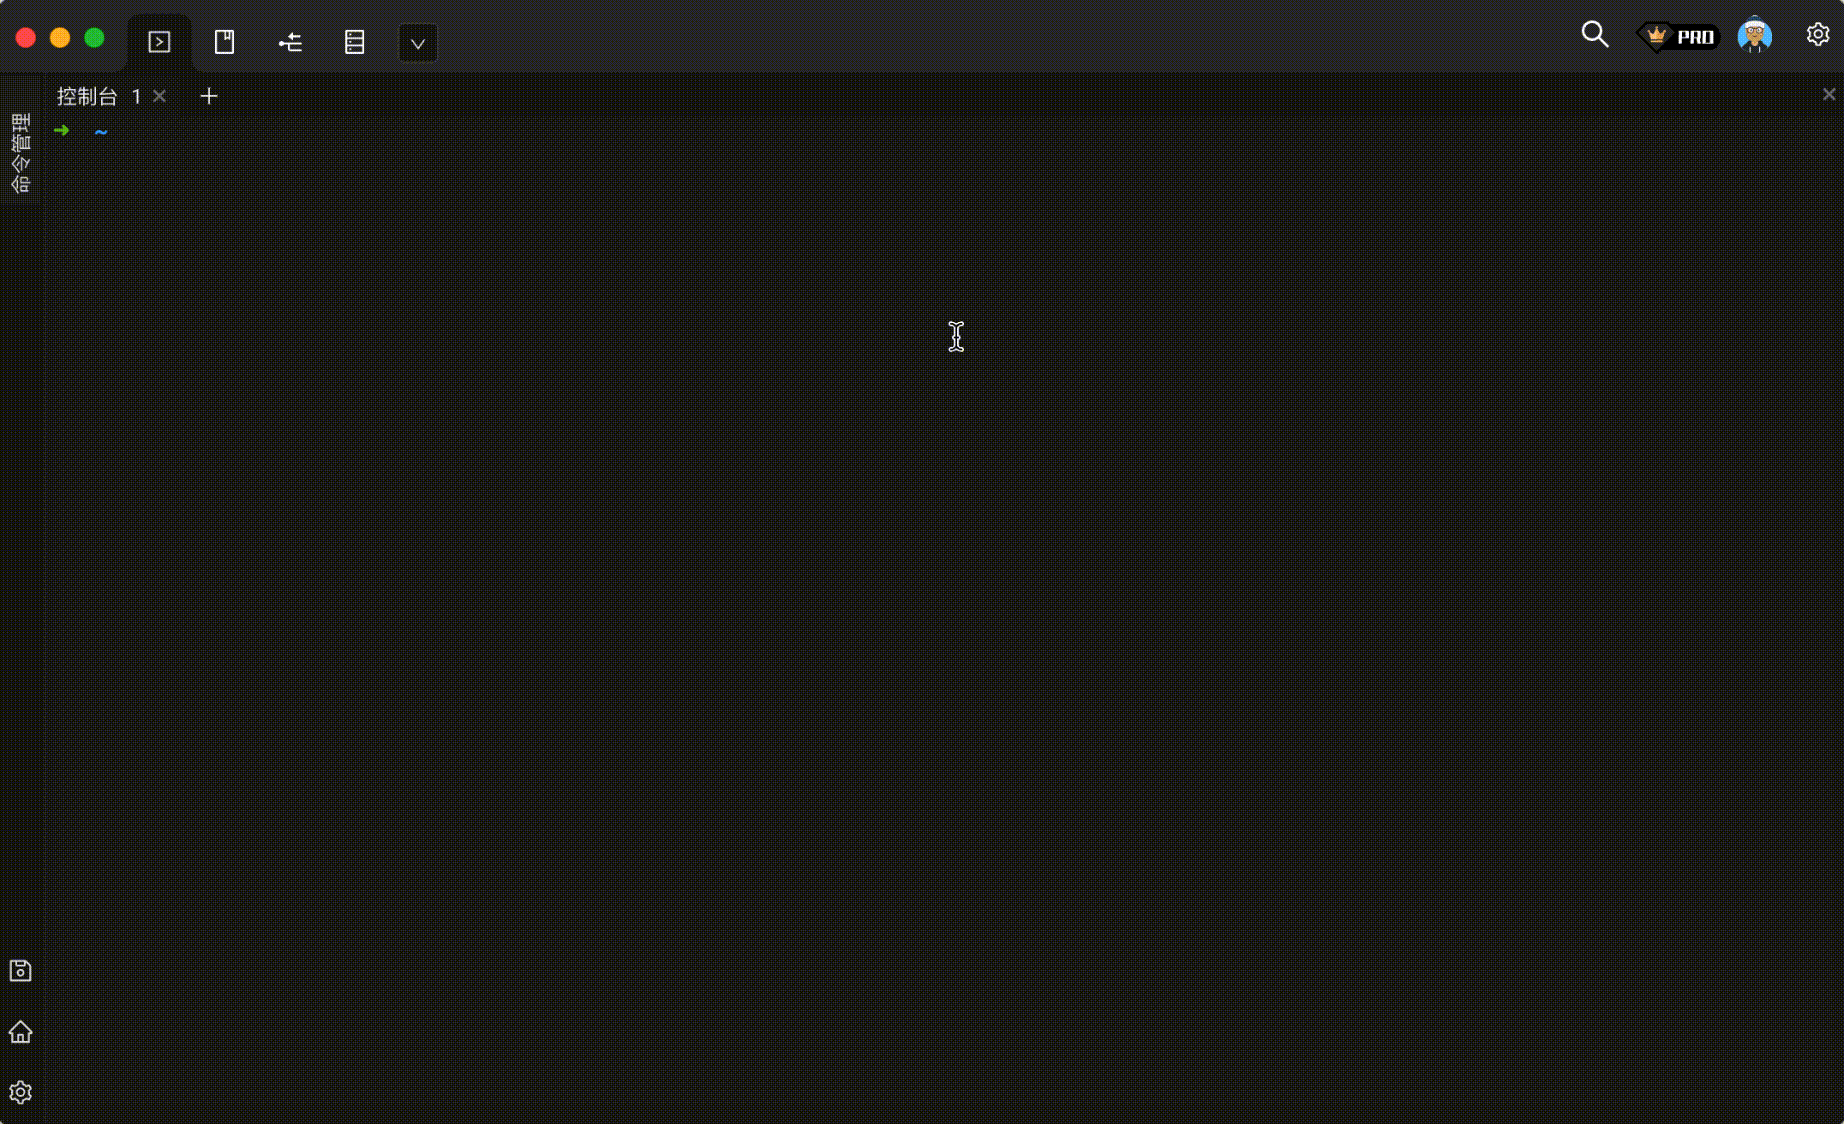Screen dimensions: 1844x1124
Task: Focus the terminal prompt input area
Action: [944, 618]
